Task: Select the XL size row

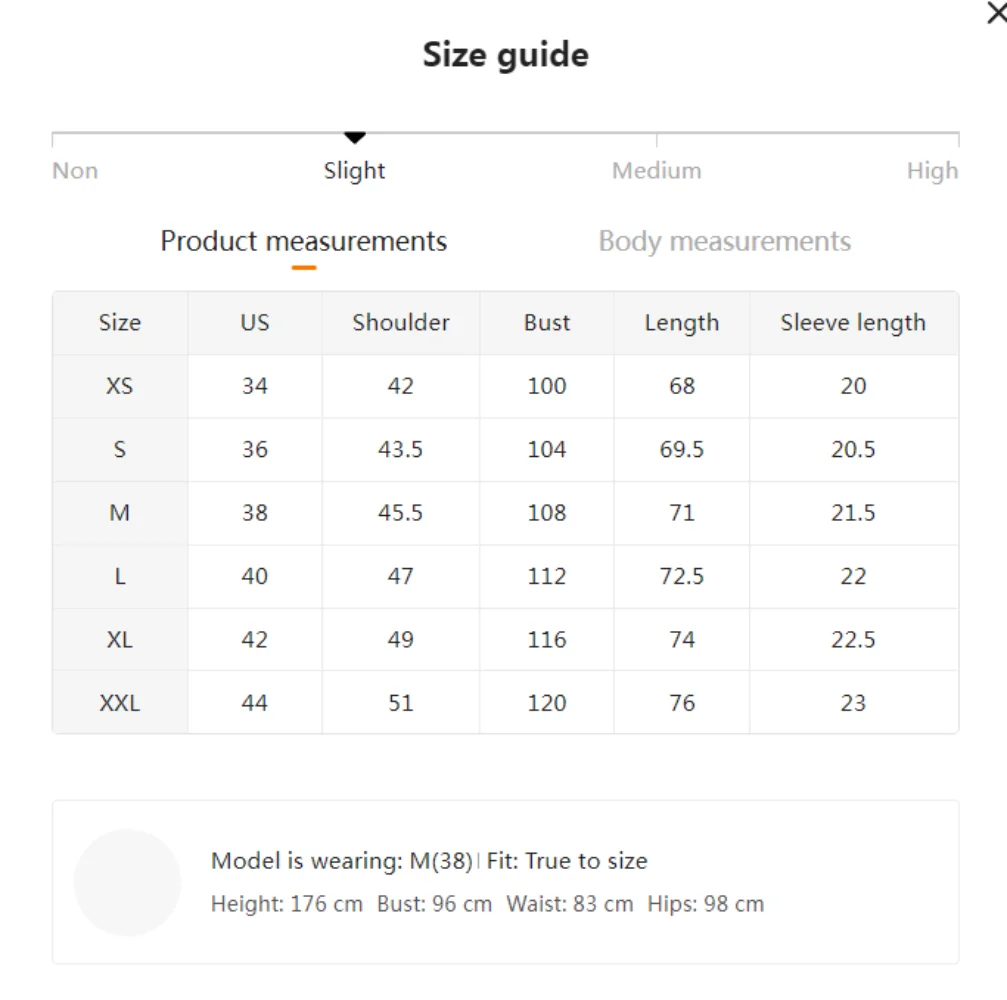Action: 120,640
